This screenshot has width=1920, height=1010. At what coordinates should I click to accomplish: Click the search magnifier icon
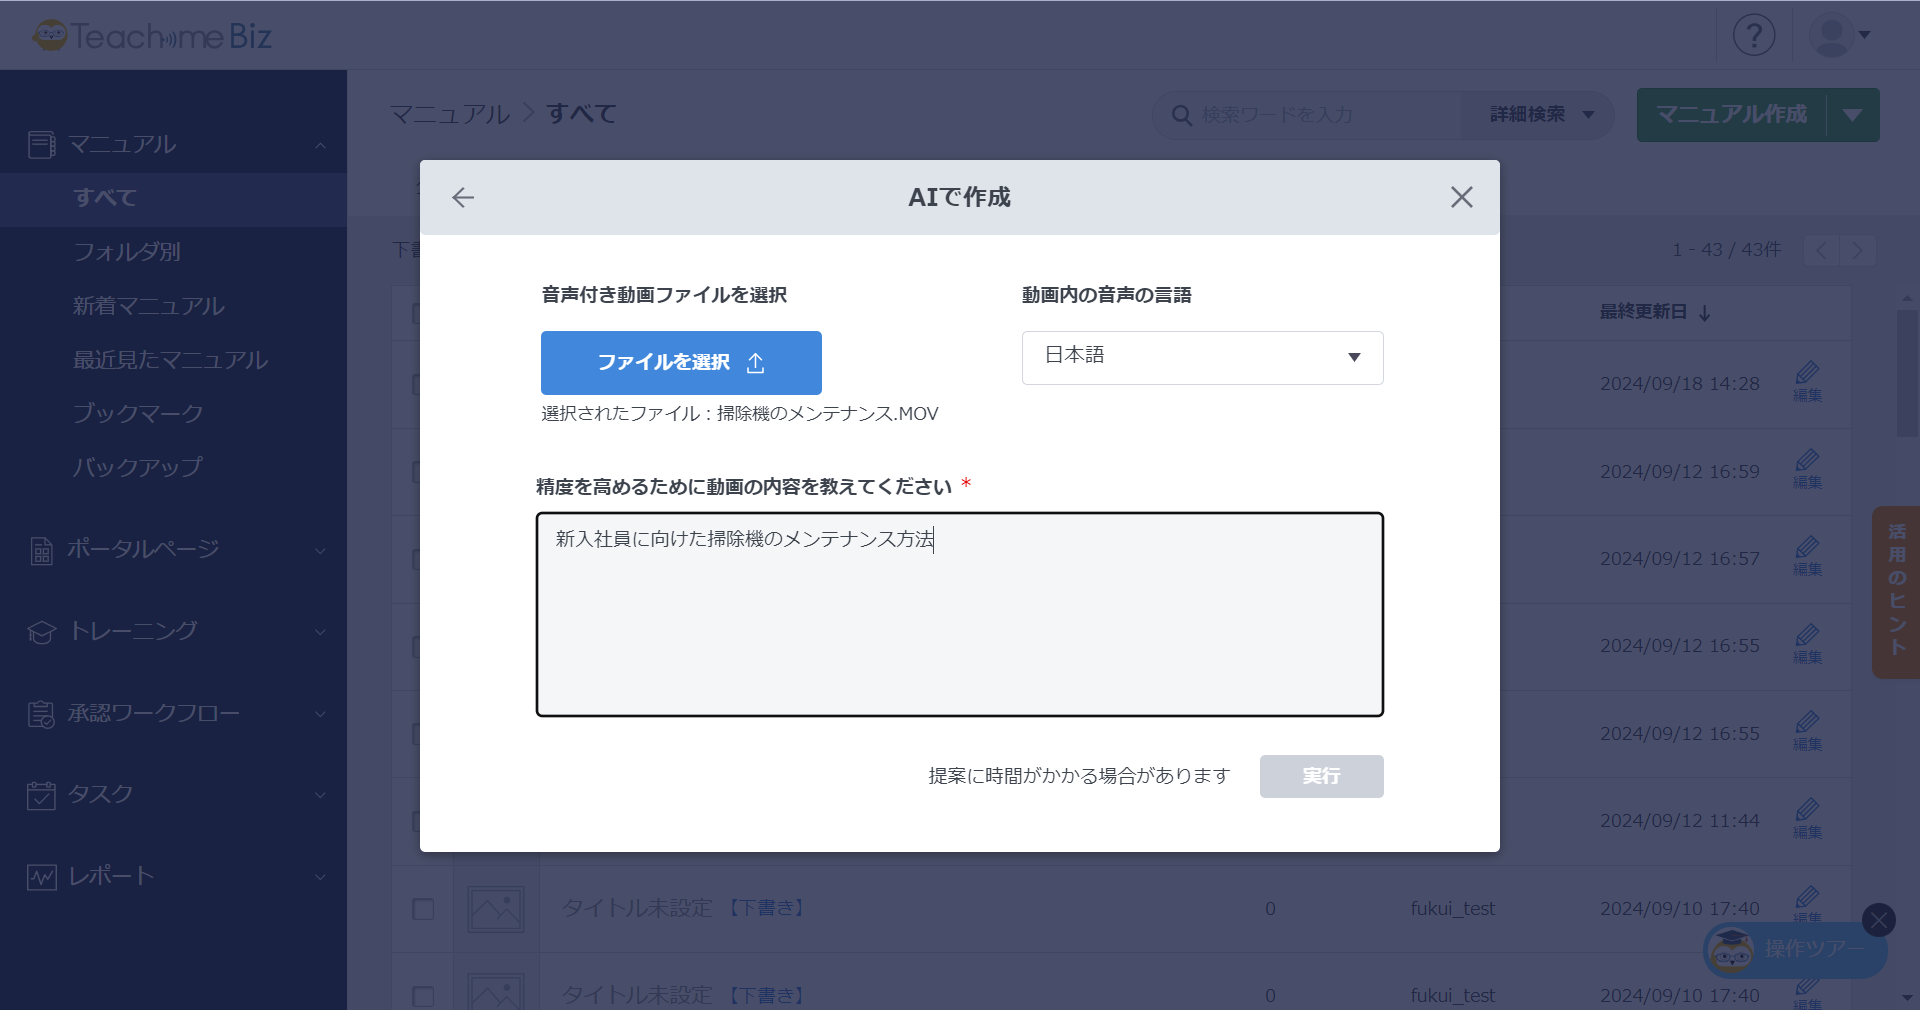(x=1181, y=116)
